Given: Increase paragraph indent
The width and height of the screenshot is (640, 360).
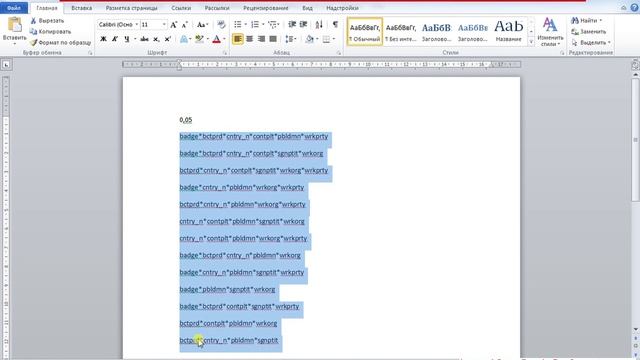Looking at the screenshot, I should [x=303, y=25].
